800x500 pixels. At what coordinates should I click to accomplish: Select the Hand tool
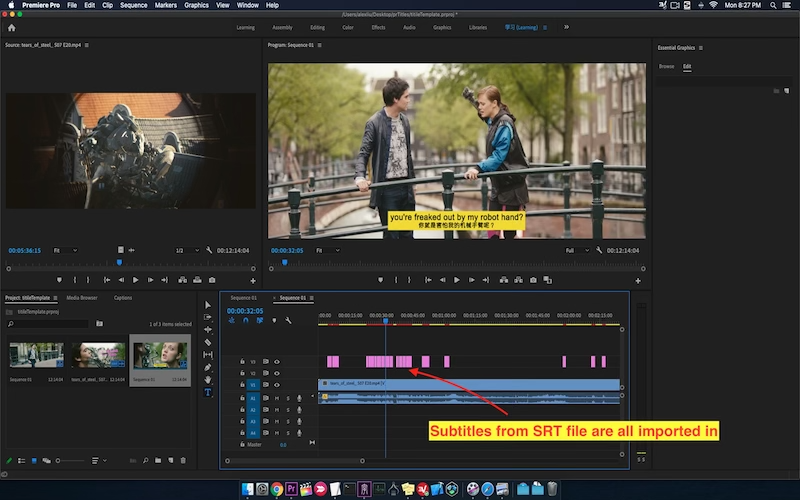click(x=208, y=380)
